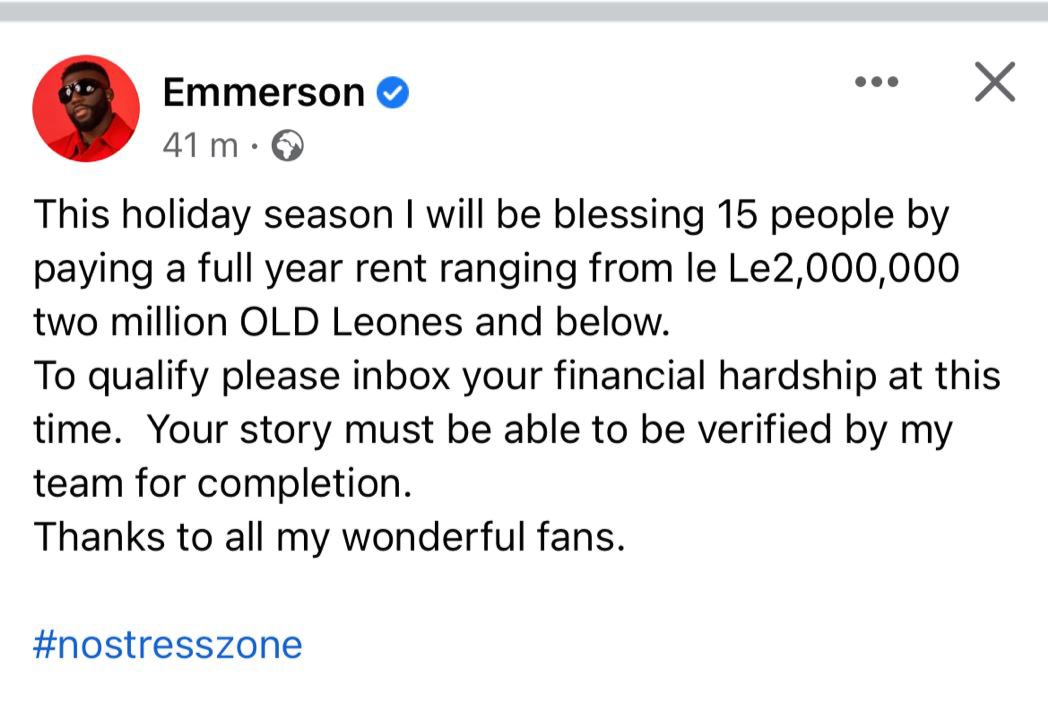Screen dimensions: 1048x703
Task: Click the blue verified badge beside Emmerson
Action: pos(392,94)
